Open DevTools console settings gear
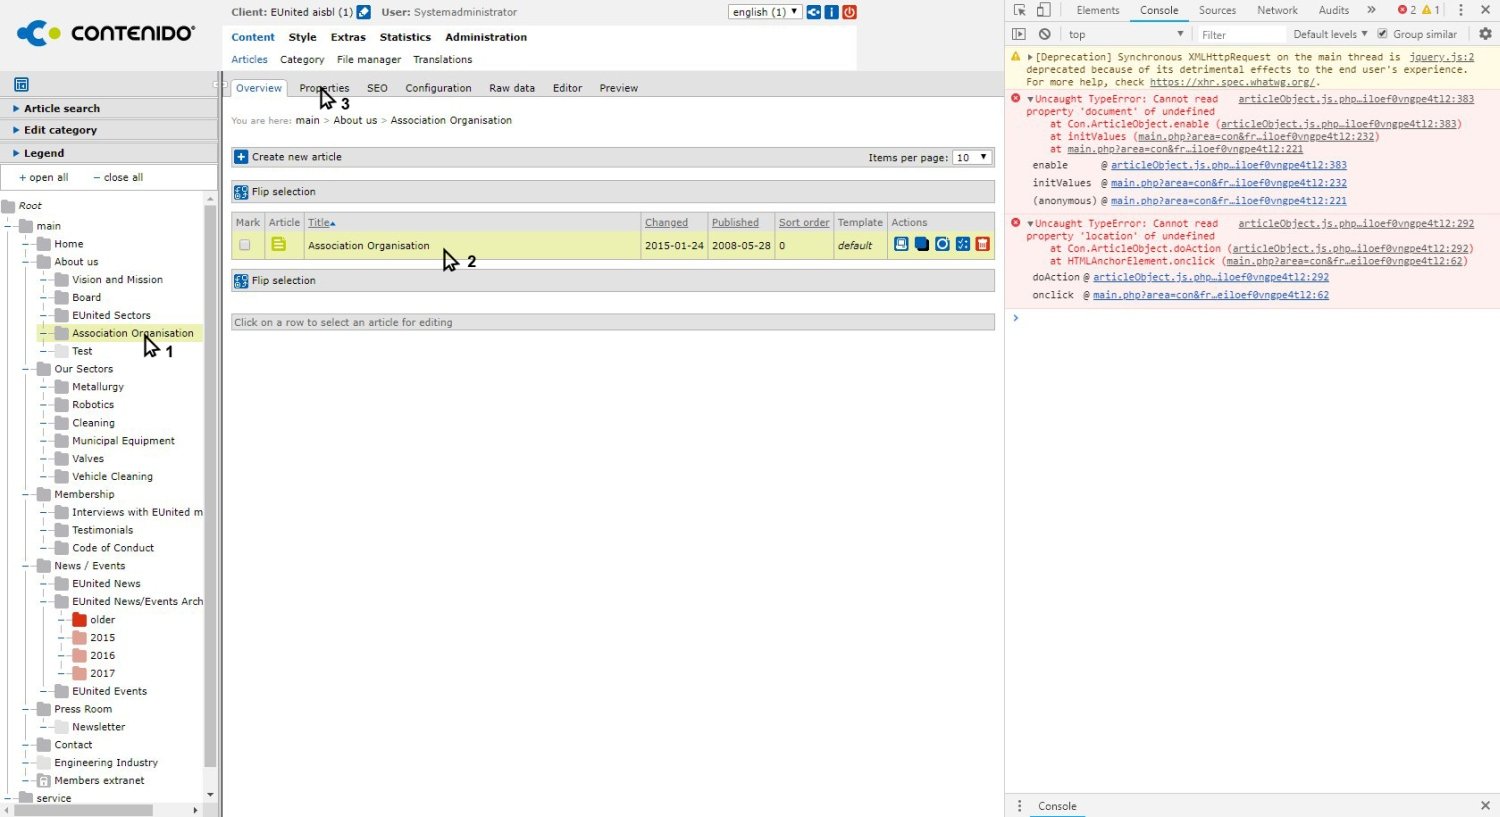 coord(1485,34)
